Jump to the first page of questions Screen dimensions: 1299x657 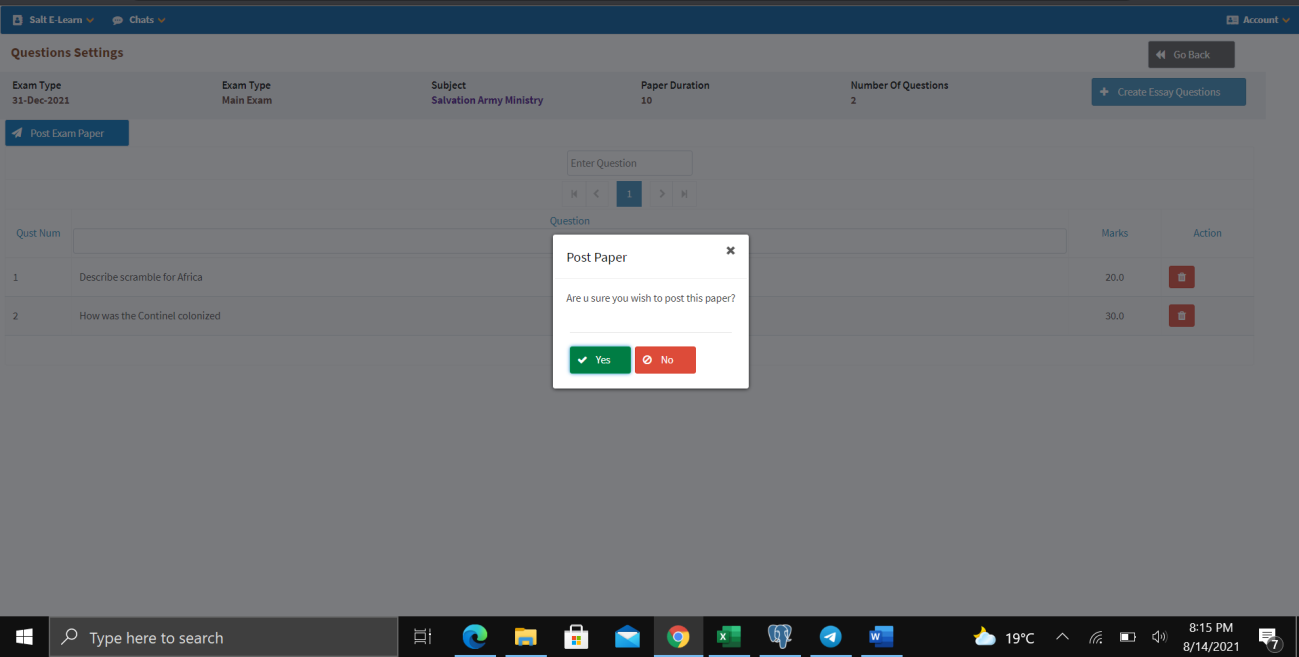[574, 193]
